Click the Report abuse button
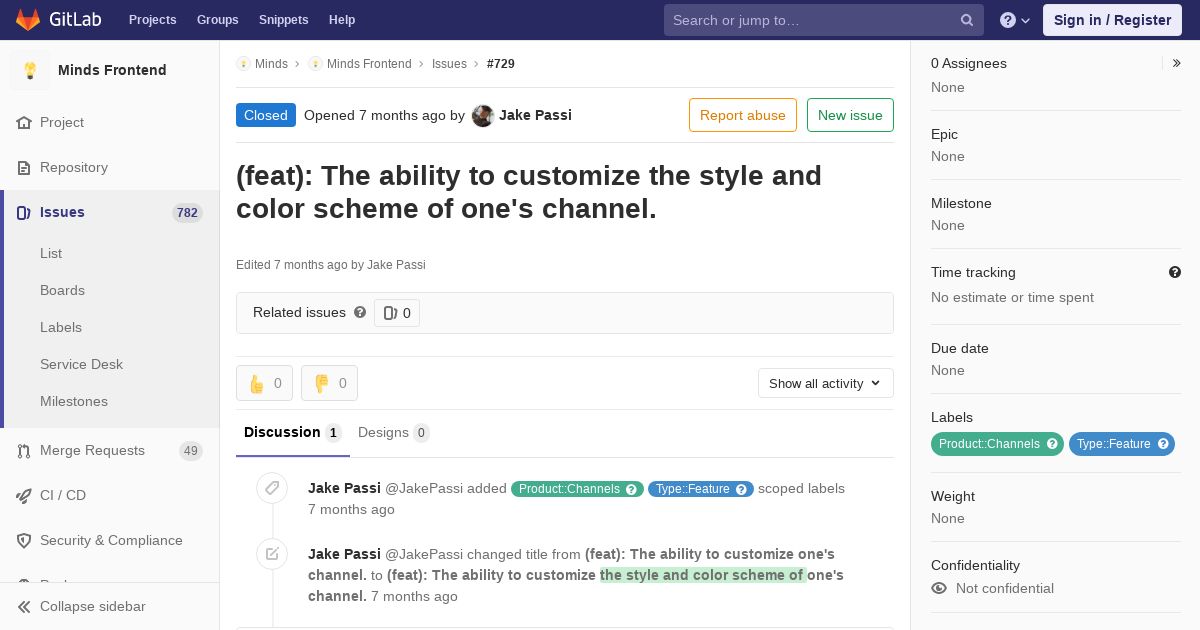Screen dimensions: 1200x630 click(x=743, y=115)
